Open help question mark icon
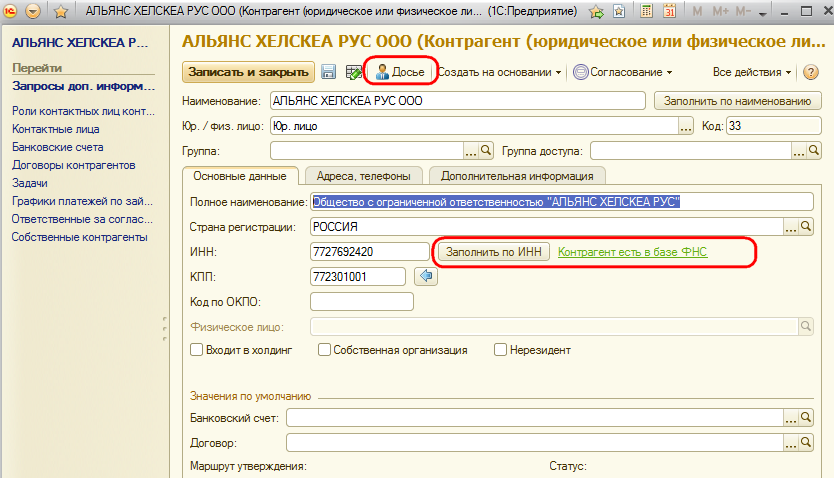The height and width of the screenshot is (478, 834). 811,72
